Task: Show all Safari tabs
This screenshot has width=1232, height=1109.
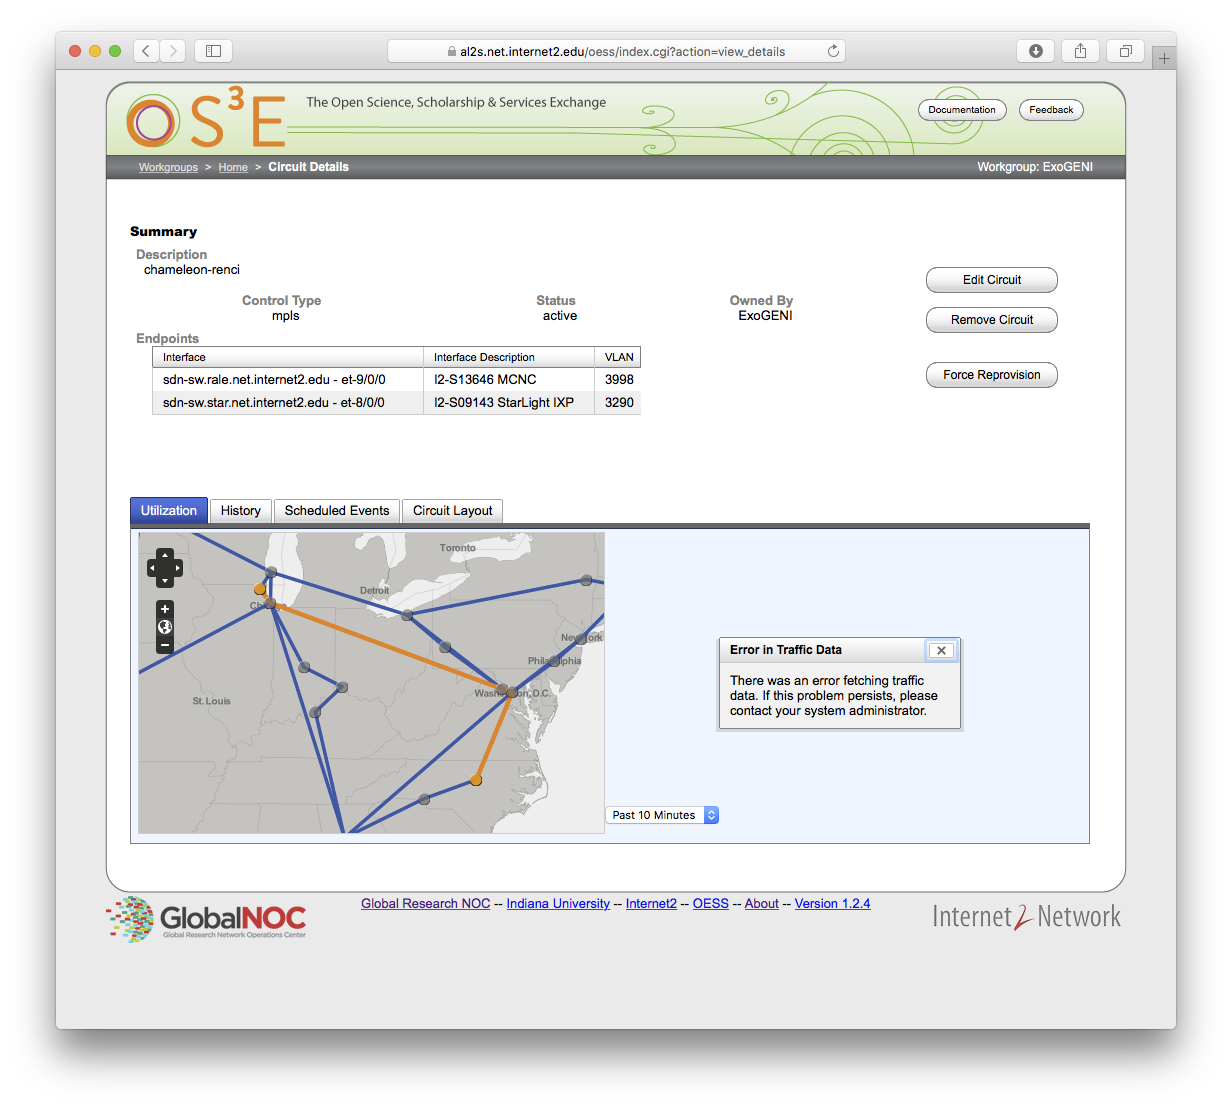Action: tap(1125, 51)
